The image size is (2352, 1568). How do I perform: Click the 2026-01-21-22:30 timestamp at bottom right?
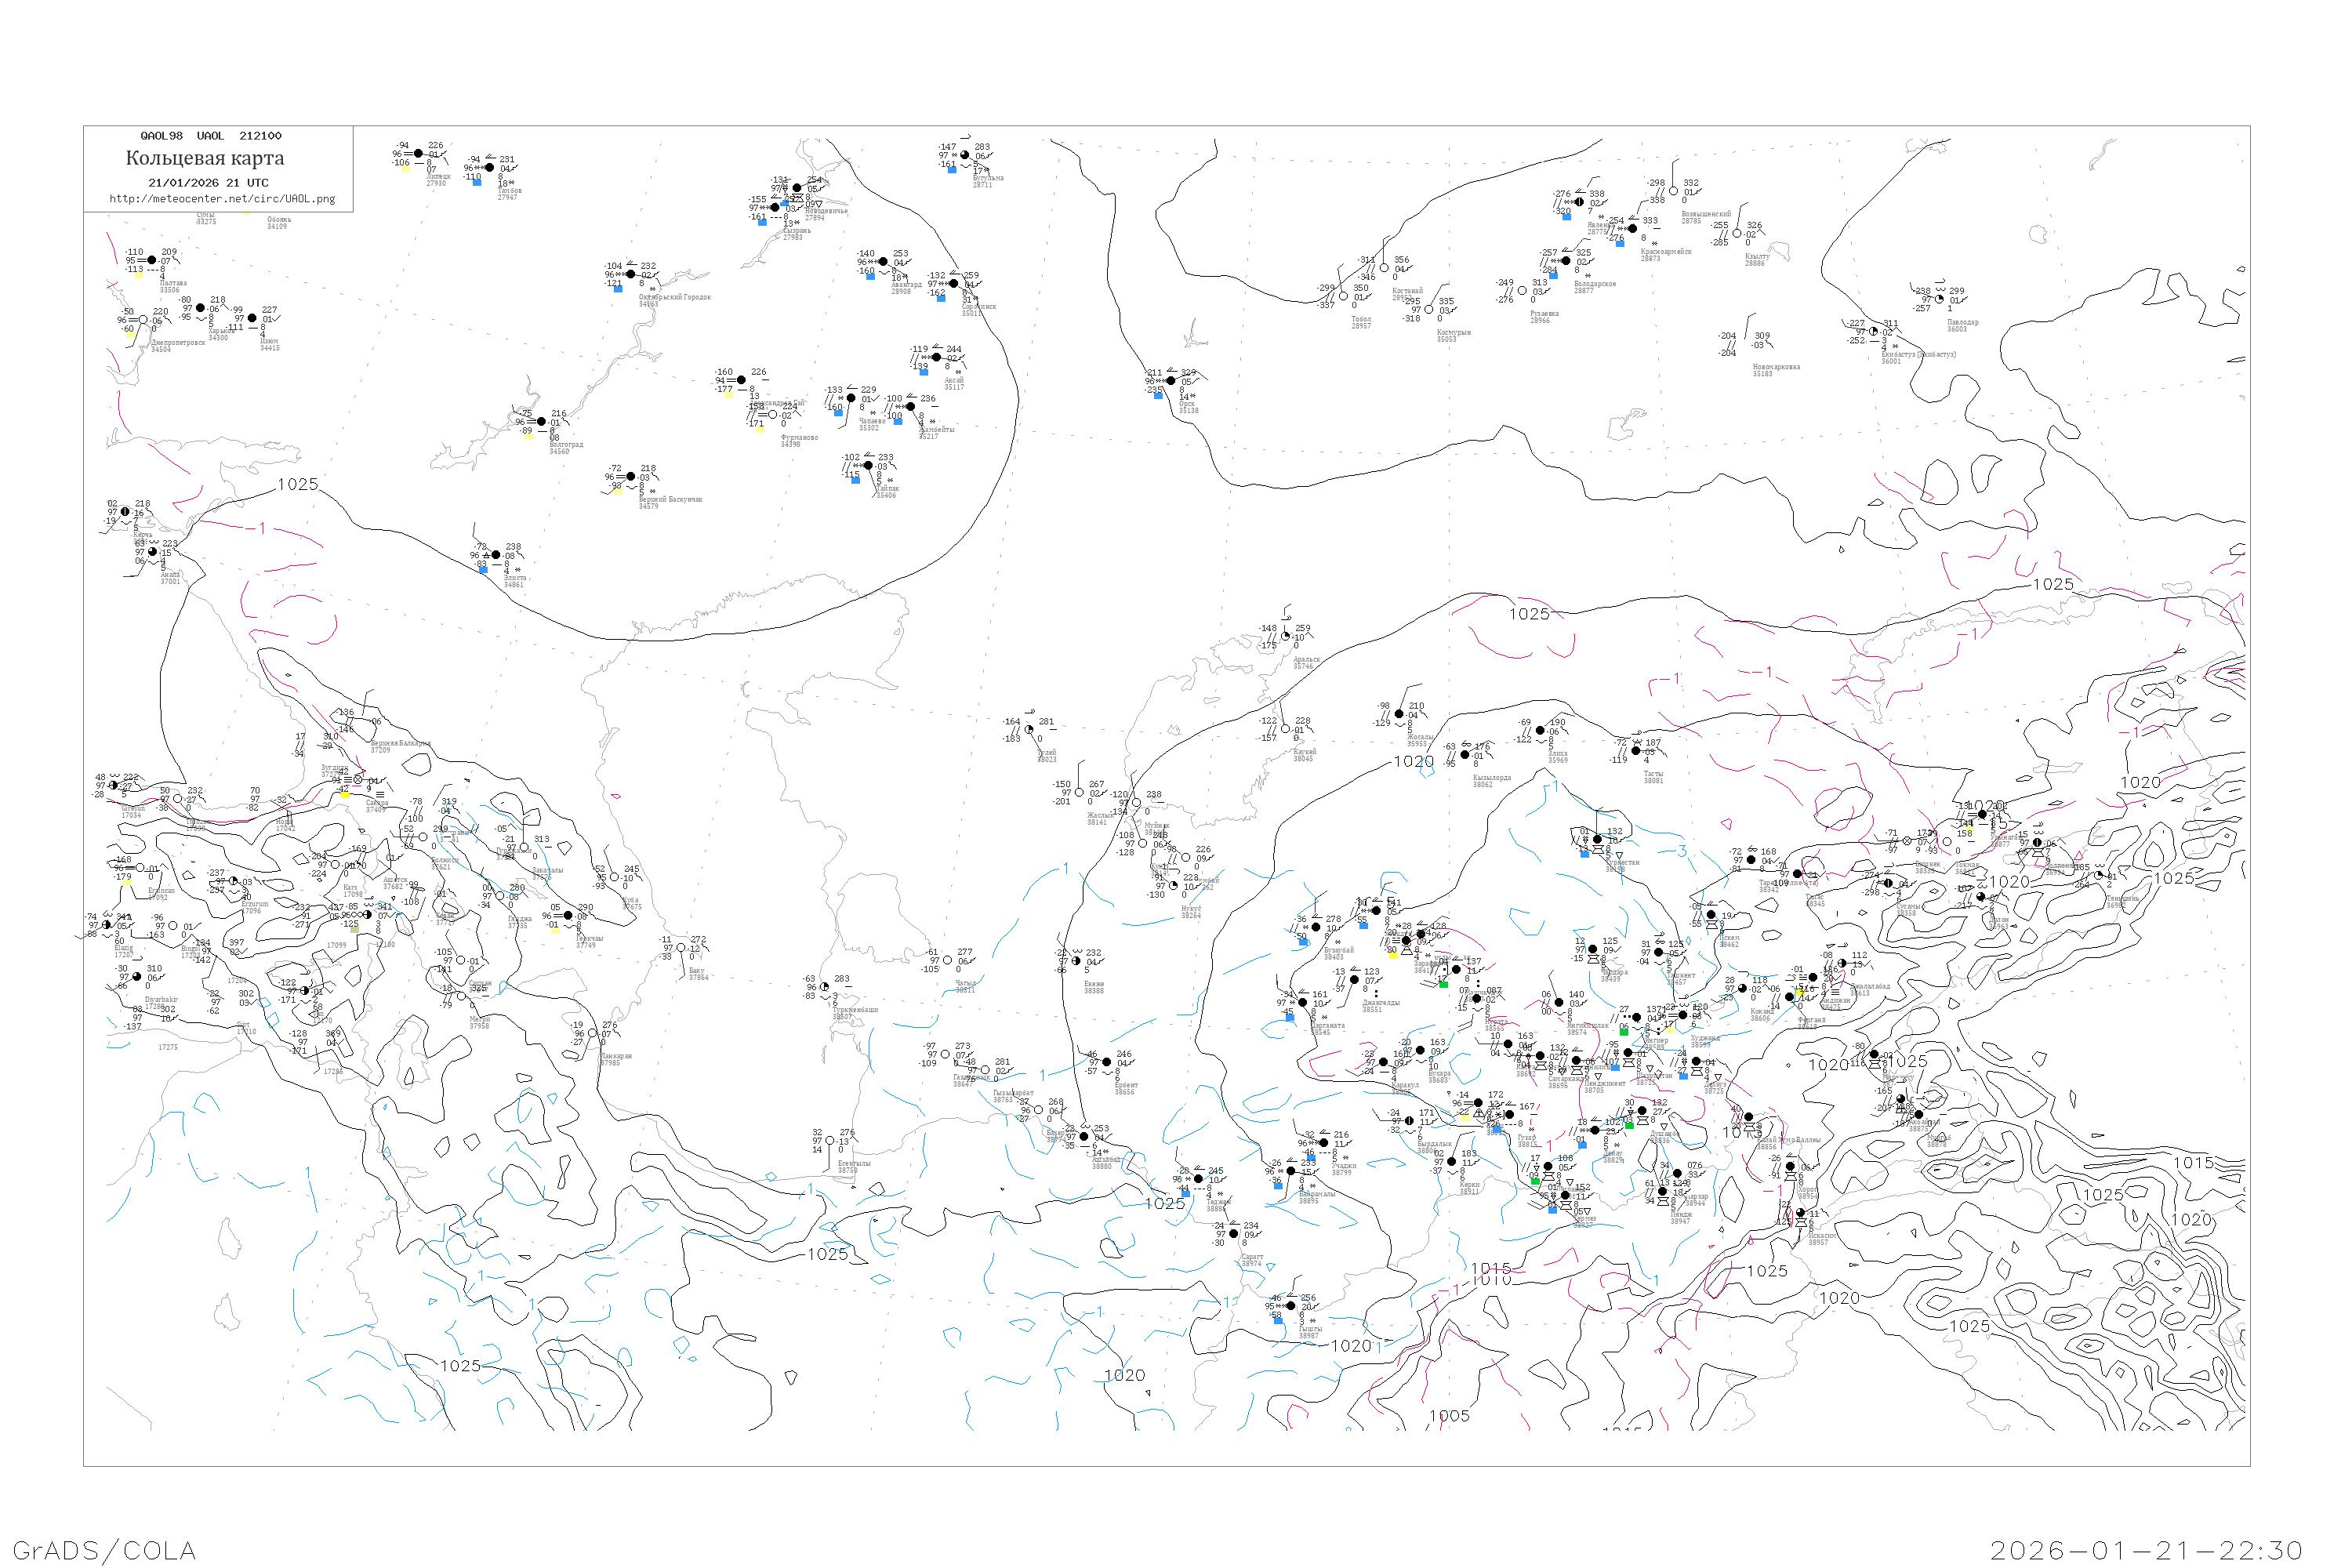click(x=2146, y=1550)
